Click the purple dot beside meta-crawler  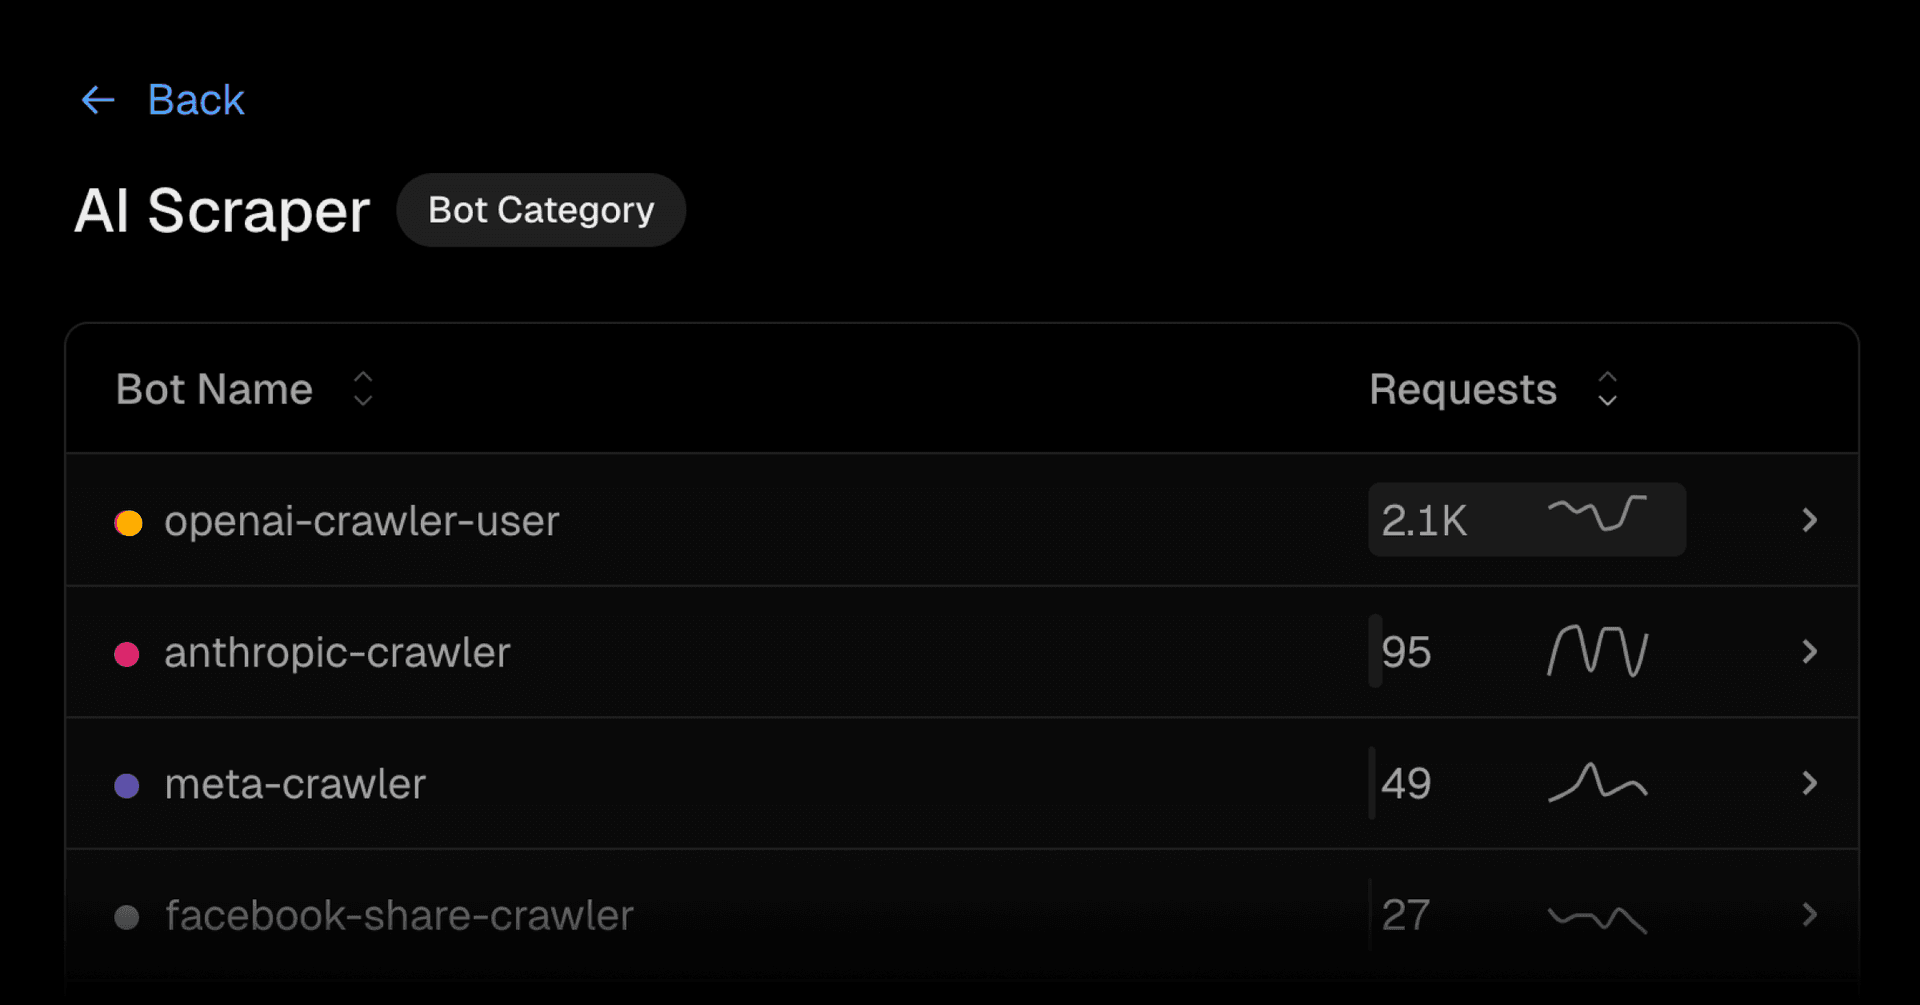(x=127, y=786)
